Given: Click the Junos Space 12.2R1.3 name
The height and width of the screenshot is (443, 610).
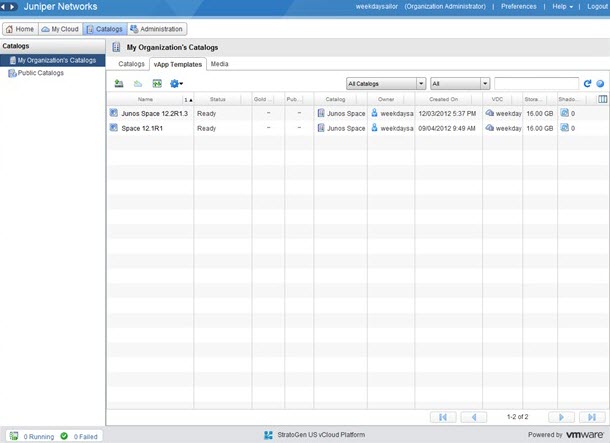Looking at the screenshot, I should 154,113.
